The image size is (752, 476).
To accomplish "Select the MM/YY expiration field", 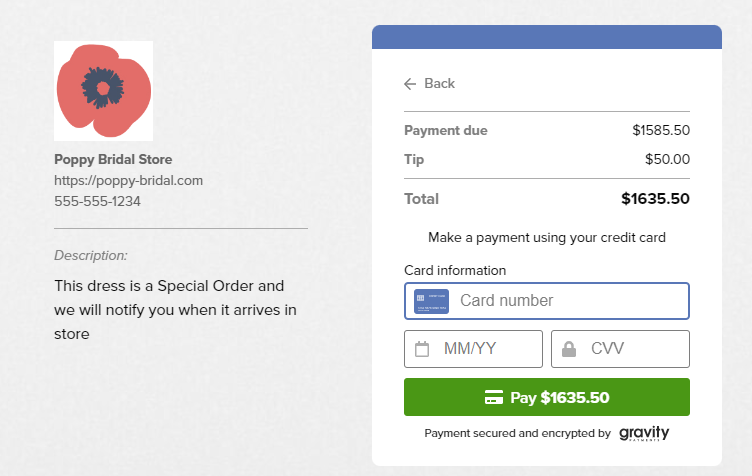I will pyautogui.click(x=473, y=349).
